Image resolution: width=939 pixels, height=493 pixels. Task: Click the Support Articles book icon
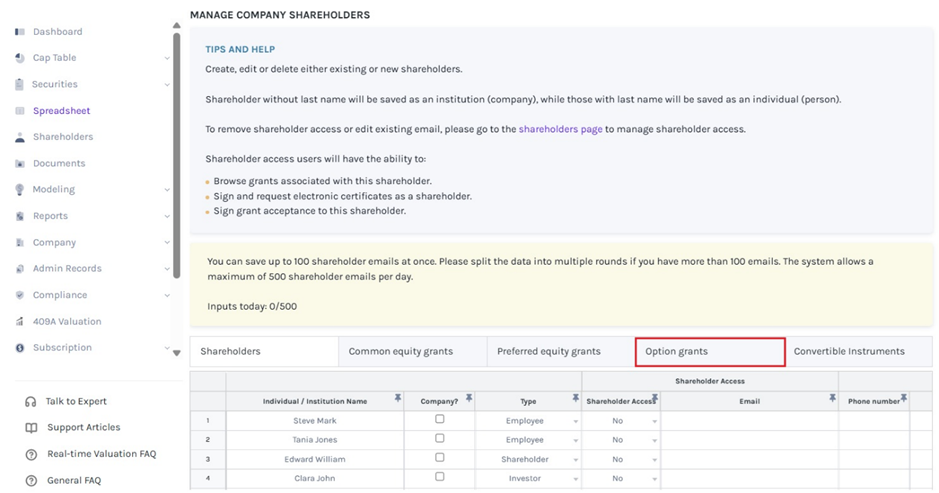click(x=31, y=428)
